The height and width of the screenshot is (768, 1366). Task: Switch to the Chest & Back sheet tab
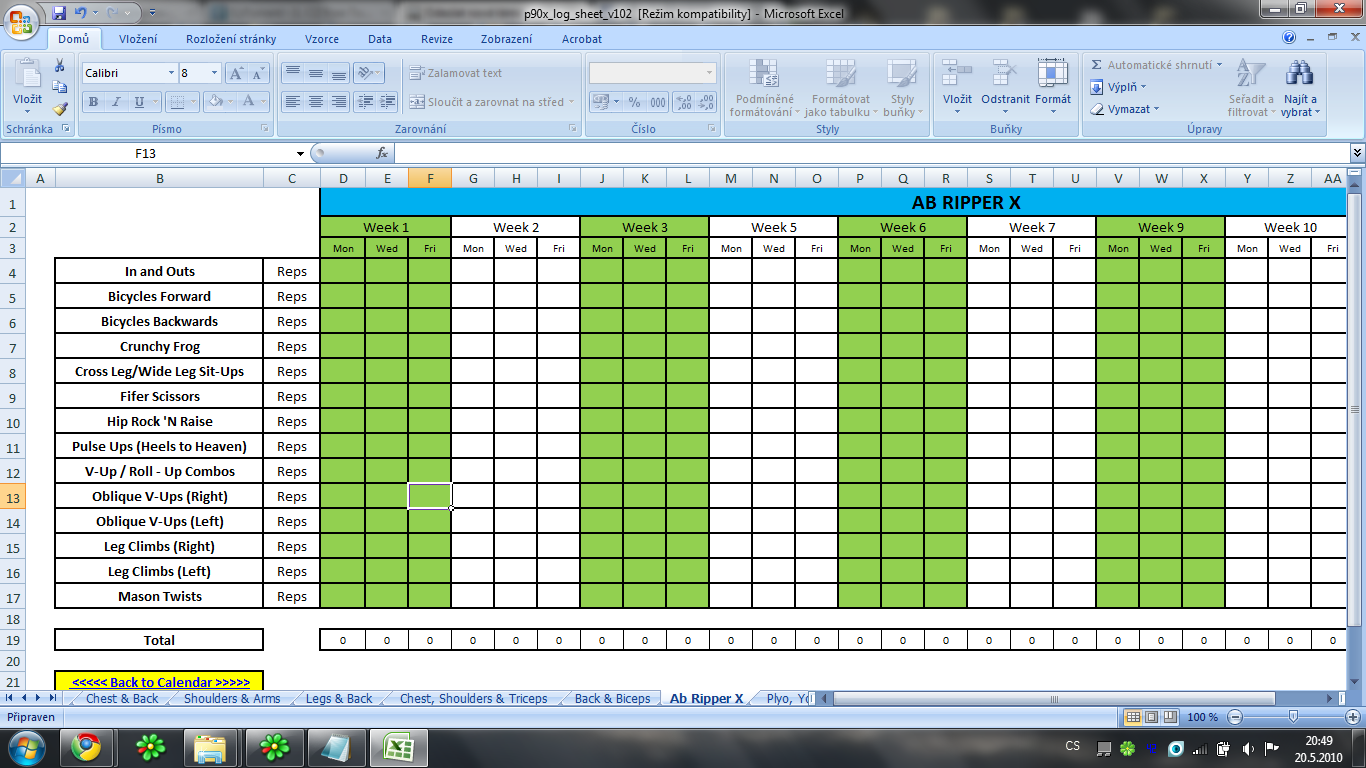(x=122, y=699)
